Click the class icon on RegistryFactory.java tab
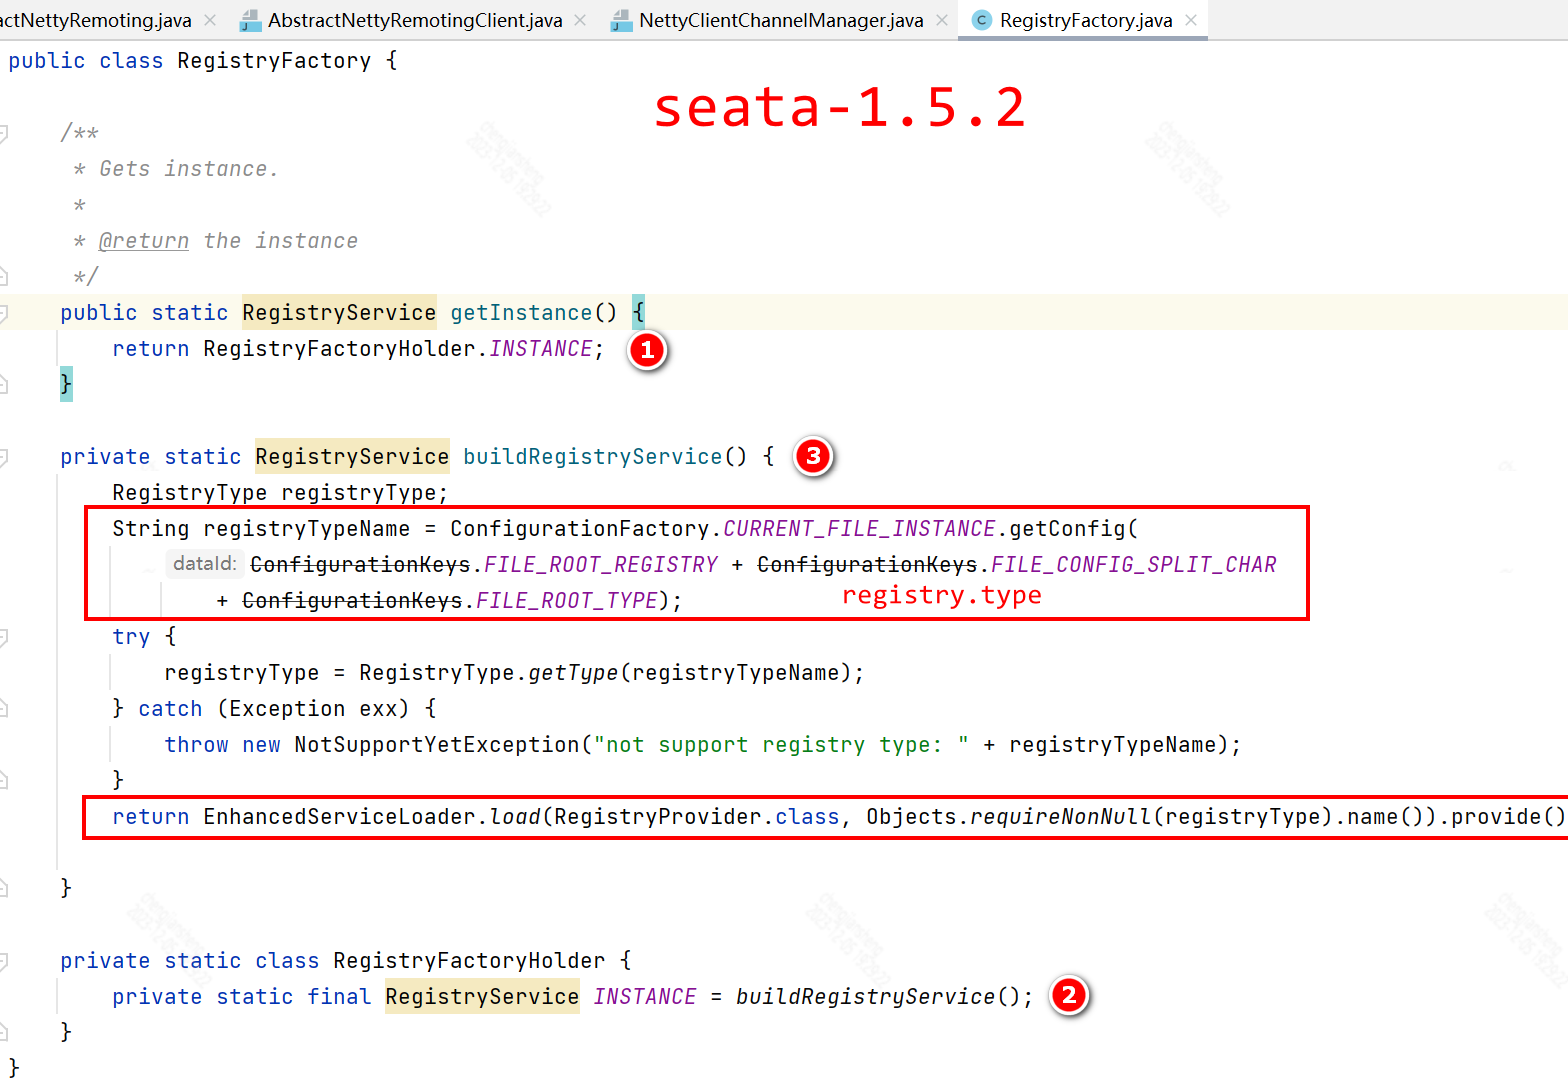Screen dimensions: 1568x1087 tap(982, 20)
